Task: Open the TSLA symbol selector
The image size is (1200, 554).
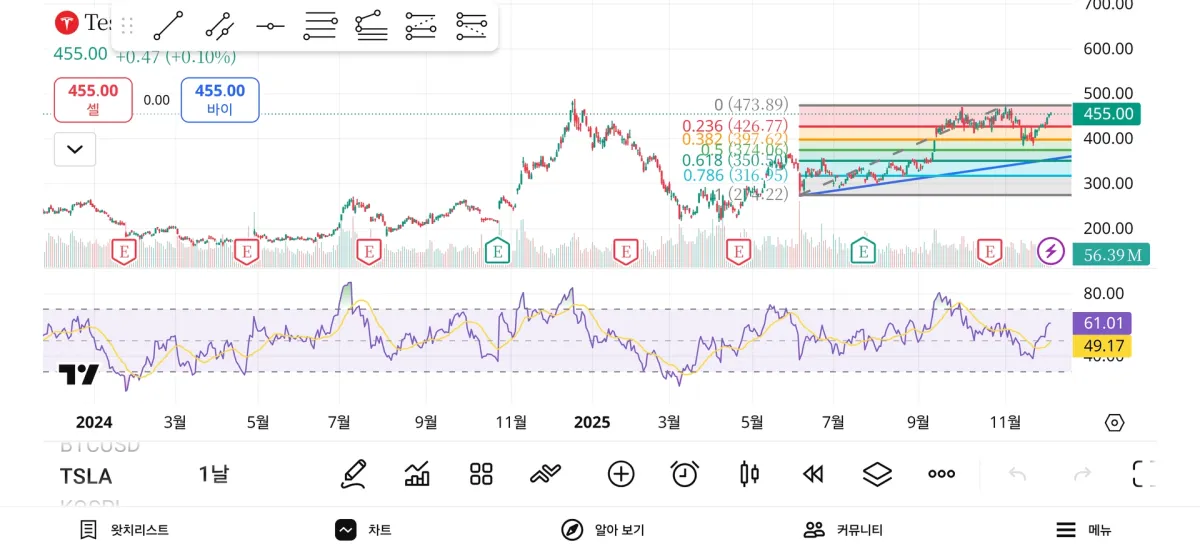Action: click(x=86, y=476)
